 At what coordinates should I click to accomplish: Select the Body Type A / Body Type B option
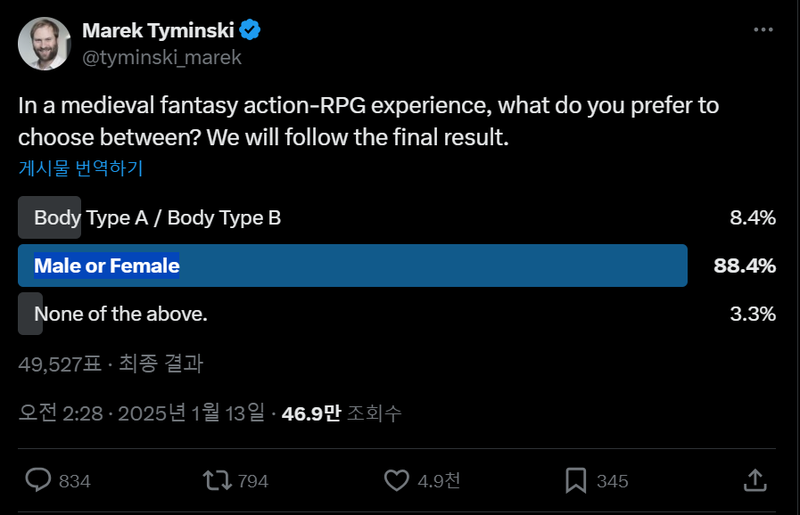[x=157, y=218]
